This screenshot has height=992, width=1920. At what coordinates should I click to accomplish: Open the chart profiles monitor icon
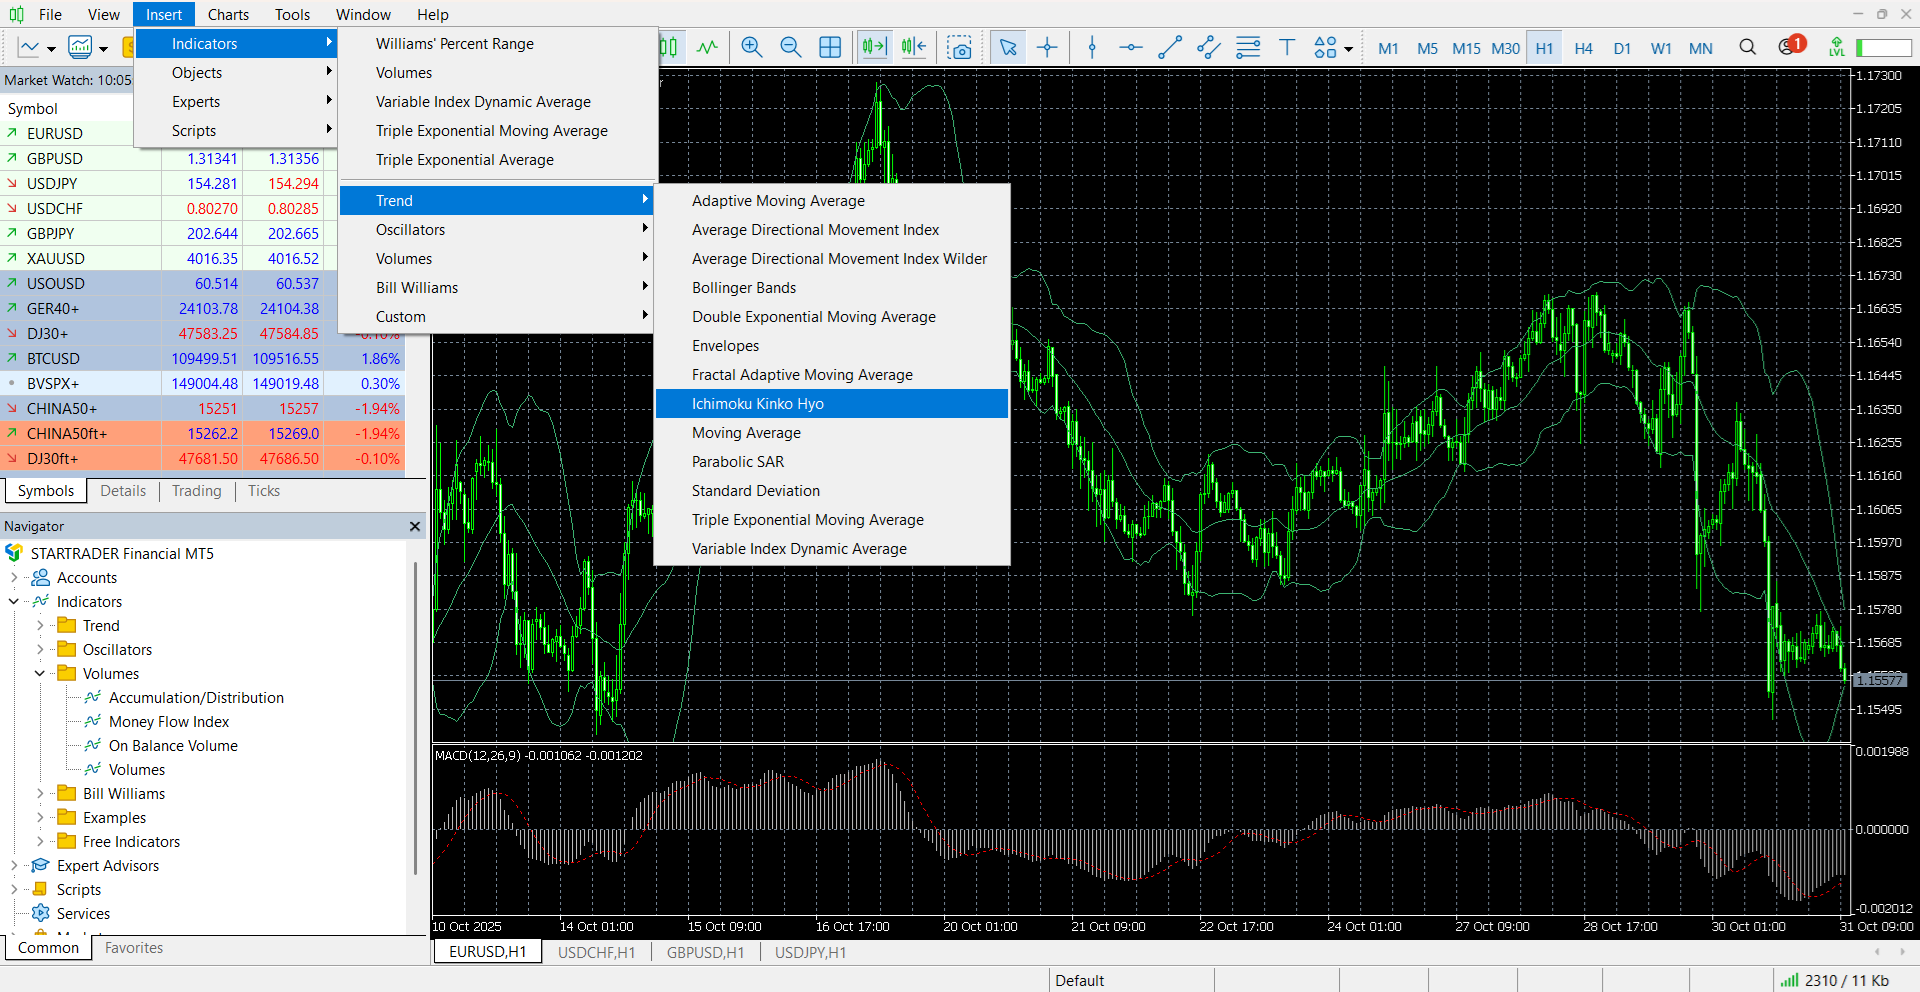(80, 47)
